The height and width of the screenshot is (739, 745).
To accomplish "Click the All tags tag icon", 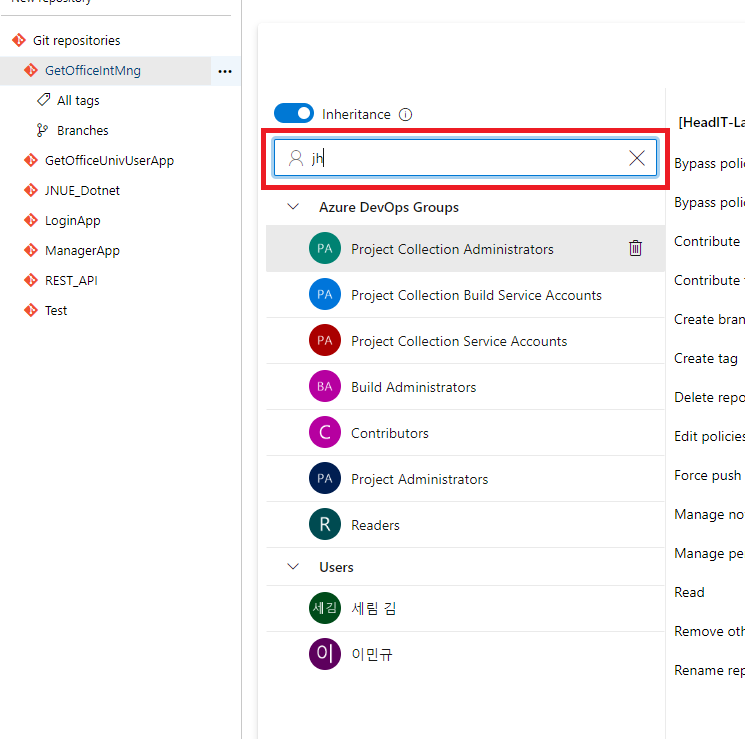I will (x=43, y=100).
